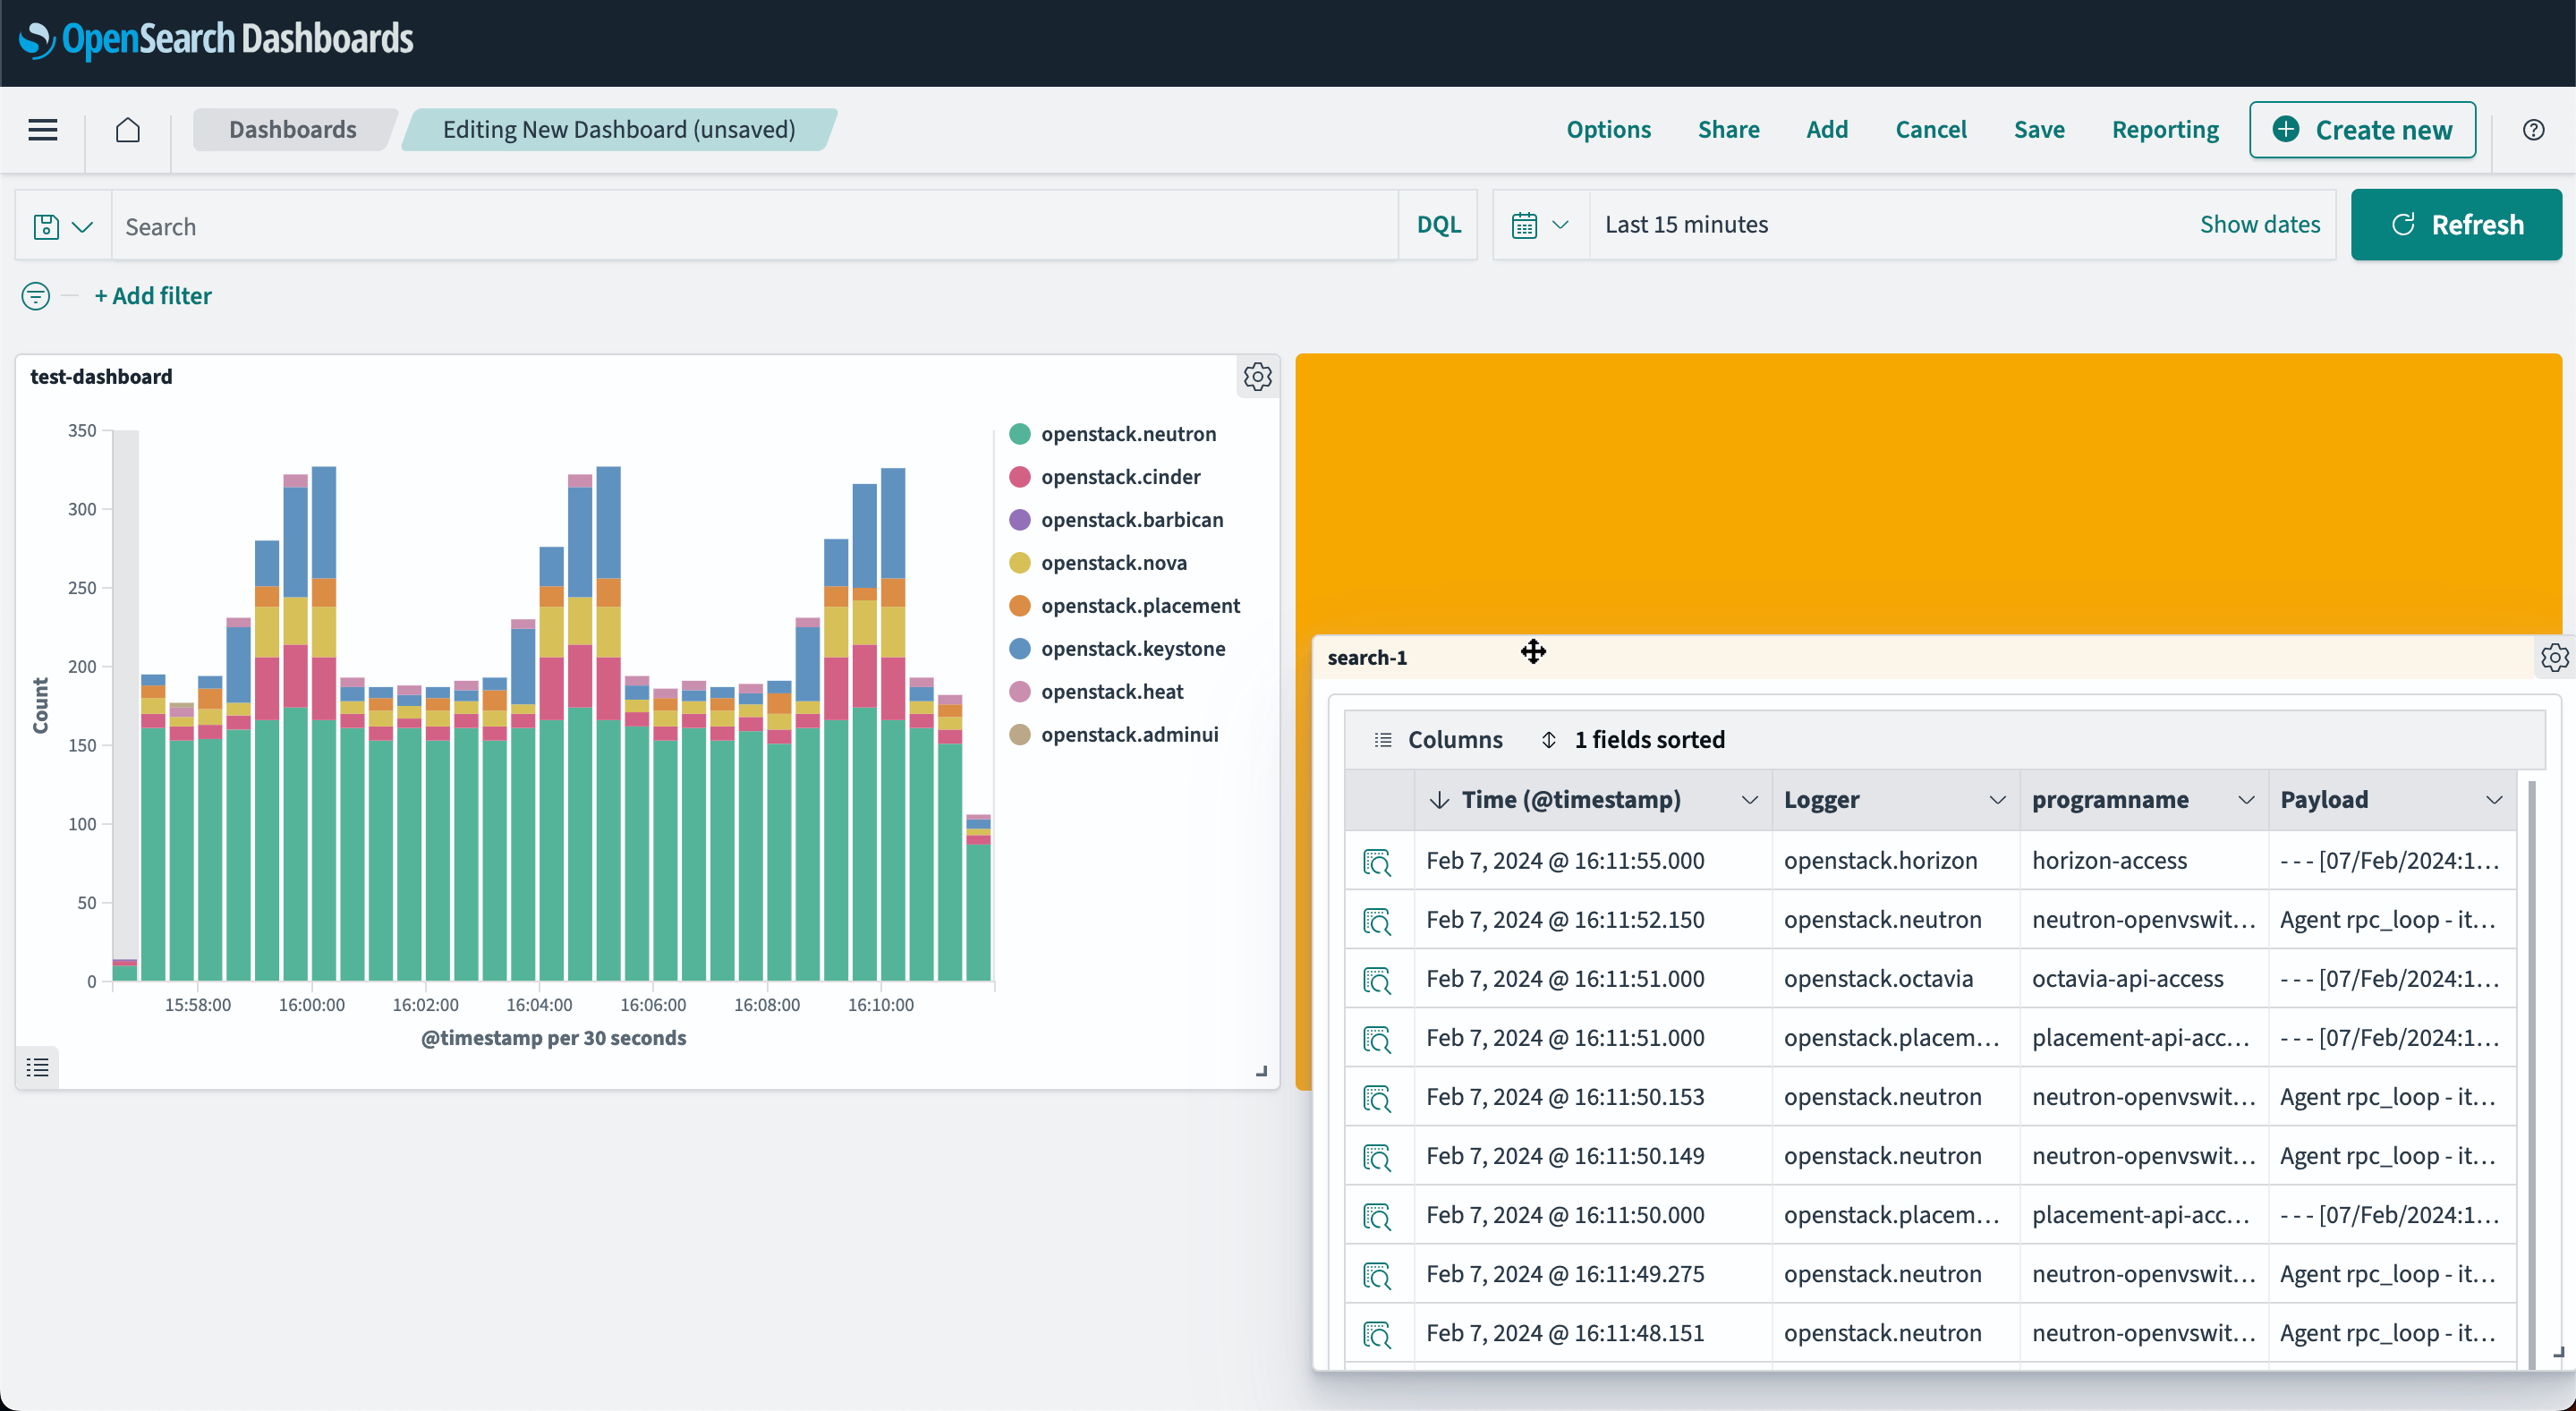Click the Add filter link
The height and width of the screenshot is (1411, 2576).
(153, 296)
